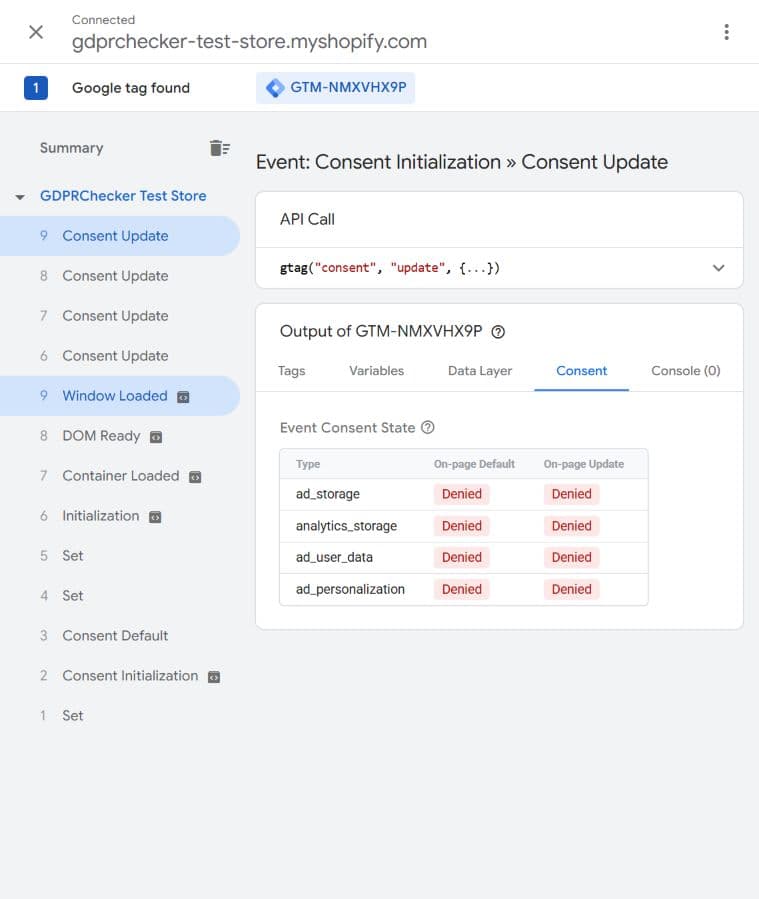Viewport: 759px width, 899px height.
Task: Click ad_storage On-page Update Denied badge
Action: pyautogui.click(x=572, y=494)
